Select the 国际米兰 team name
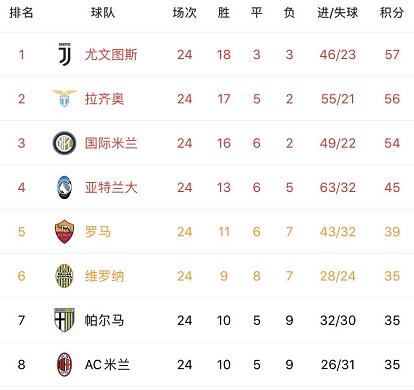The image size is (414, 390). (111, 143)
